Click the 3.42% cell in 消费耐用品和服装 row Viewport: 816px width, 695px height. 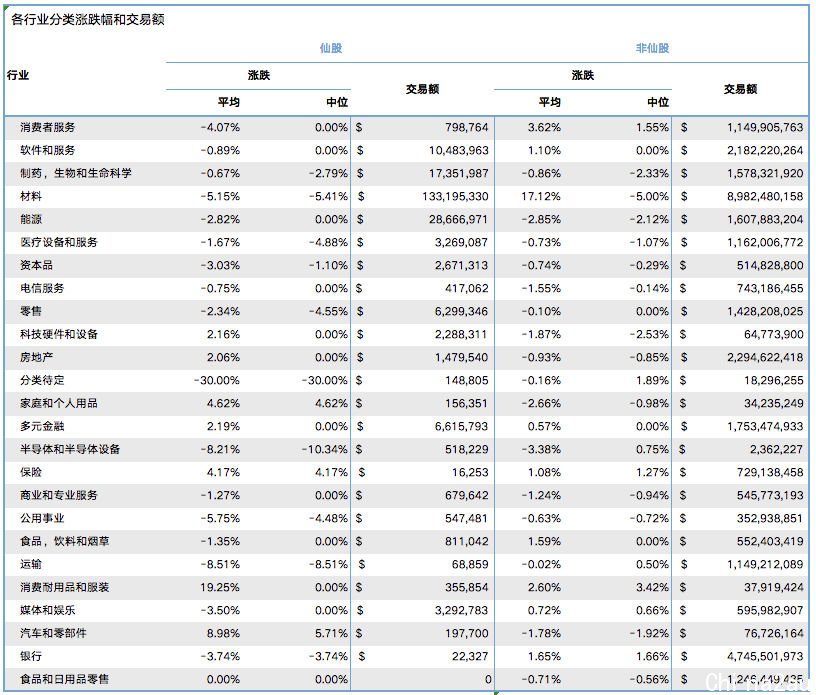point(652,587)
